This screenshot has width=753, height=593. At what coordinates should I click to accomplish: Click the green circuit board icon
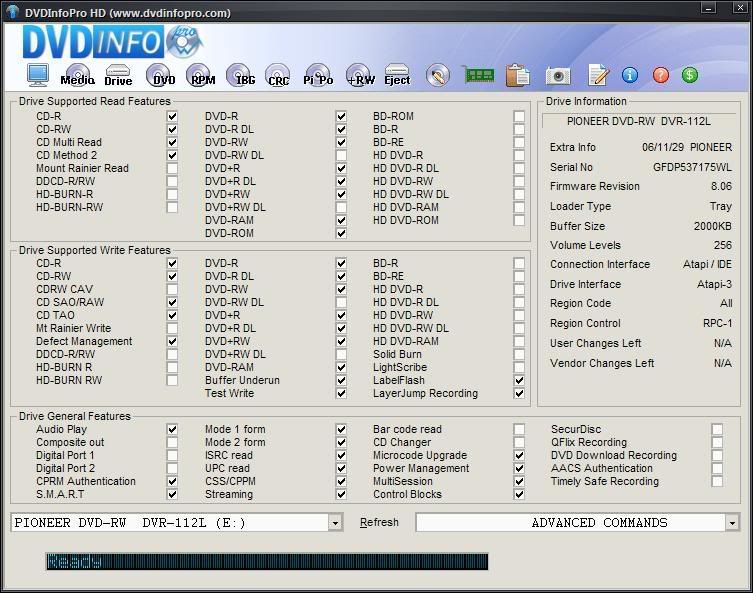[480, 75]
